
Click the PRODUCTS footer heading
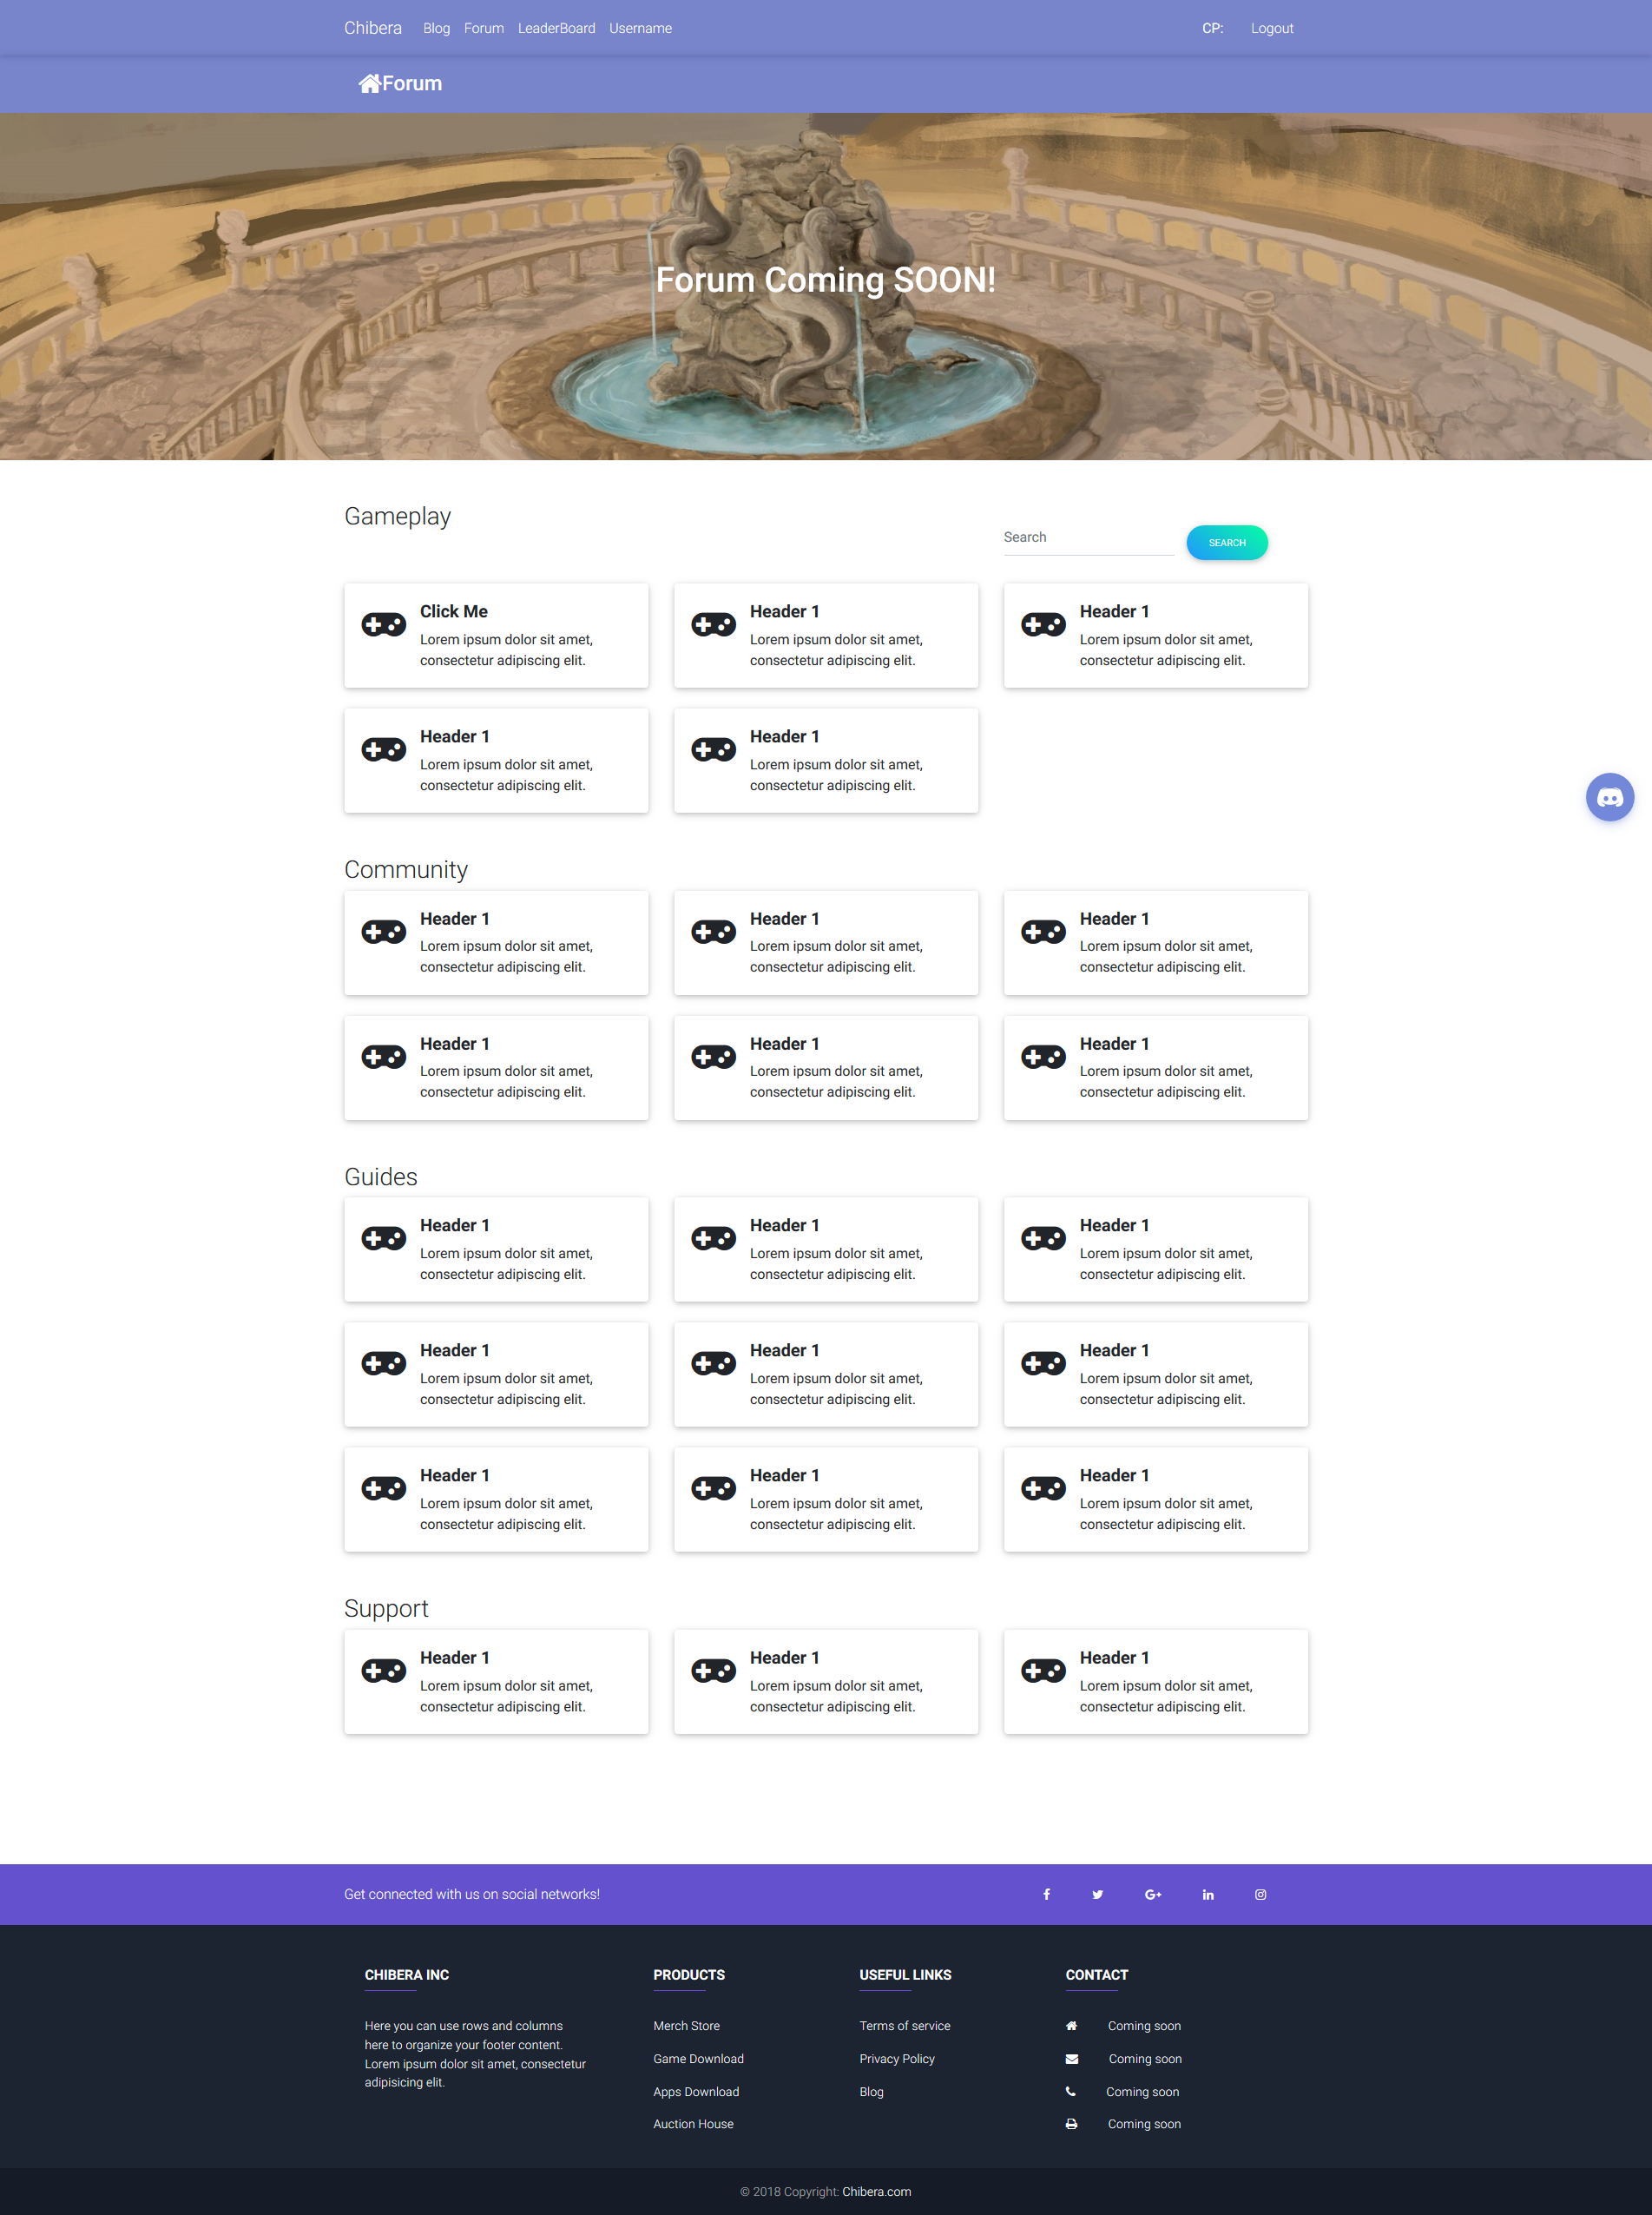point(689,1975)
